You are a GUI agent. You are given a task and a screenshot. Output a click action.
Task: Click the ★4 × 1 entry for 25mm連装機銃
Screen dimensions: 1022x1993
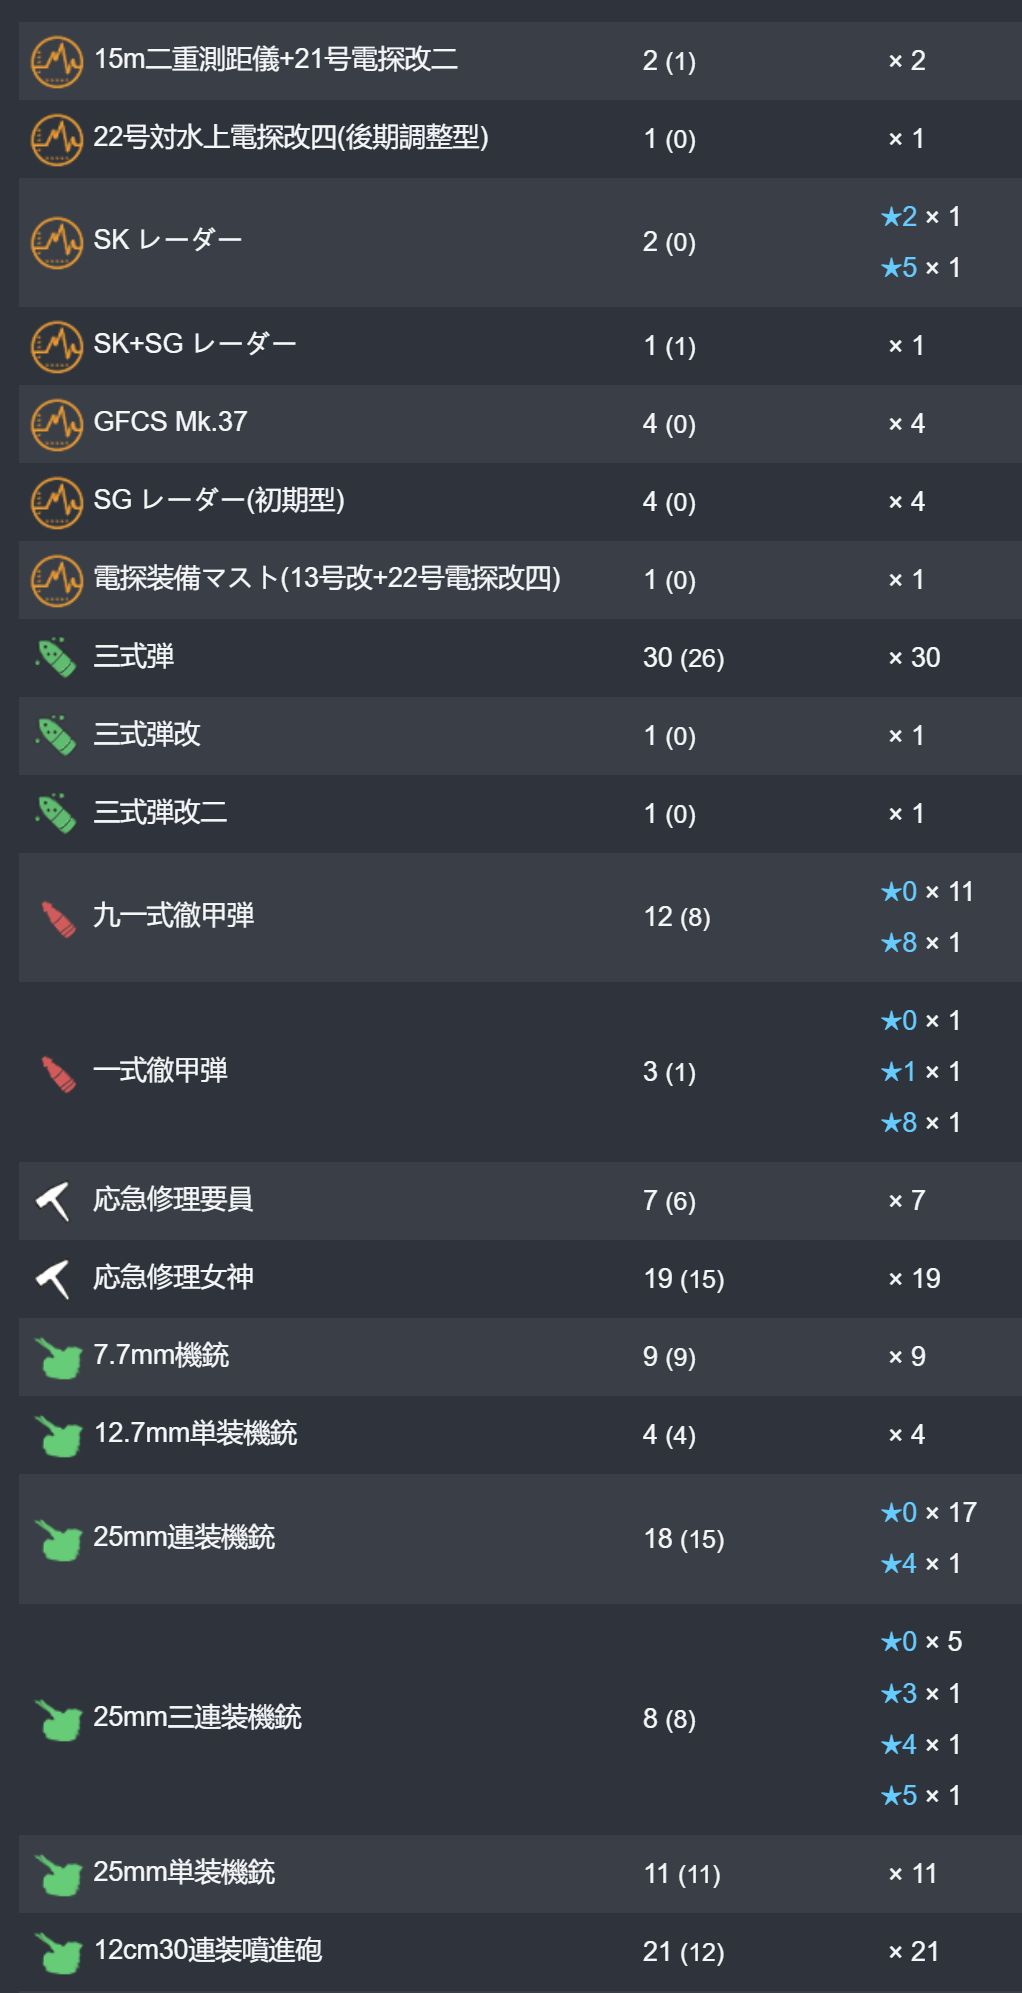click(921, 1564)
